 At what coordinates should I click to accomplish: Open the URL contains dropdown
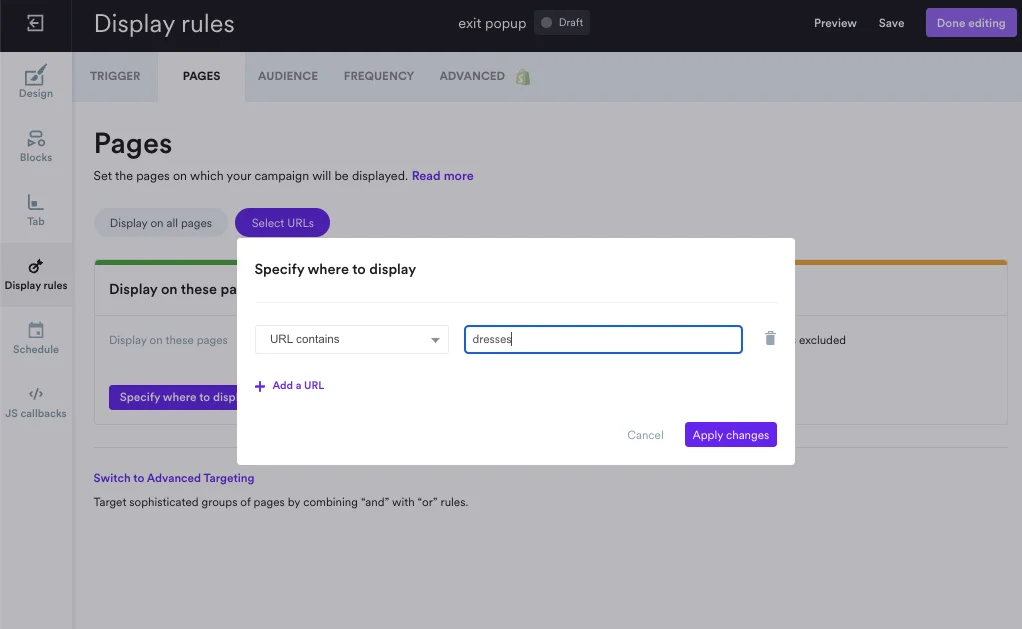pyautogui.click(x=351, y=339)
